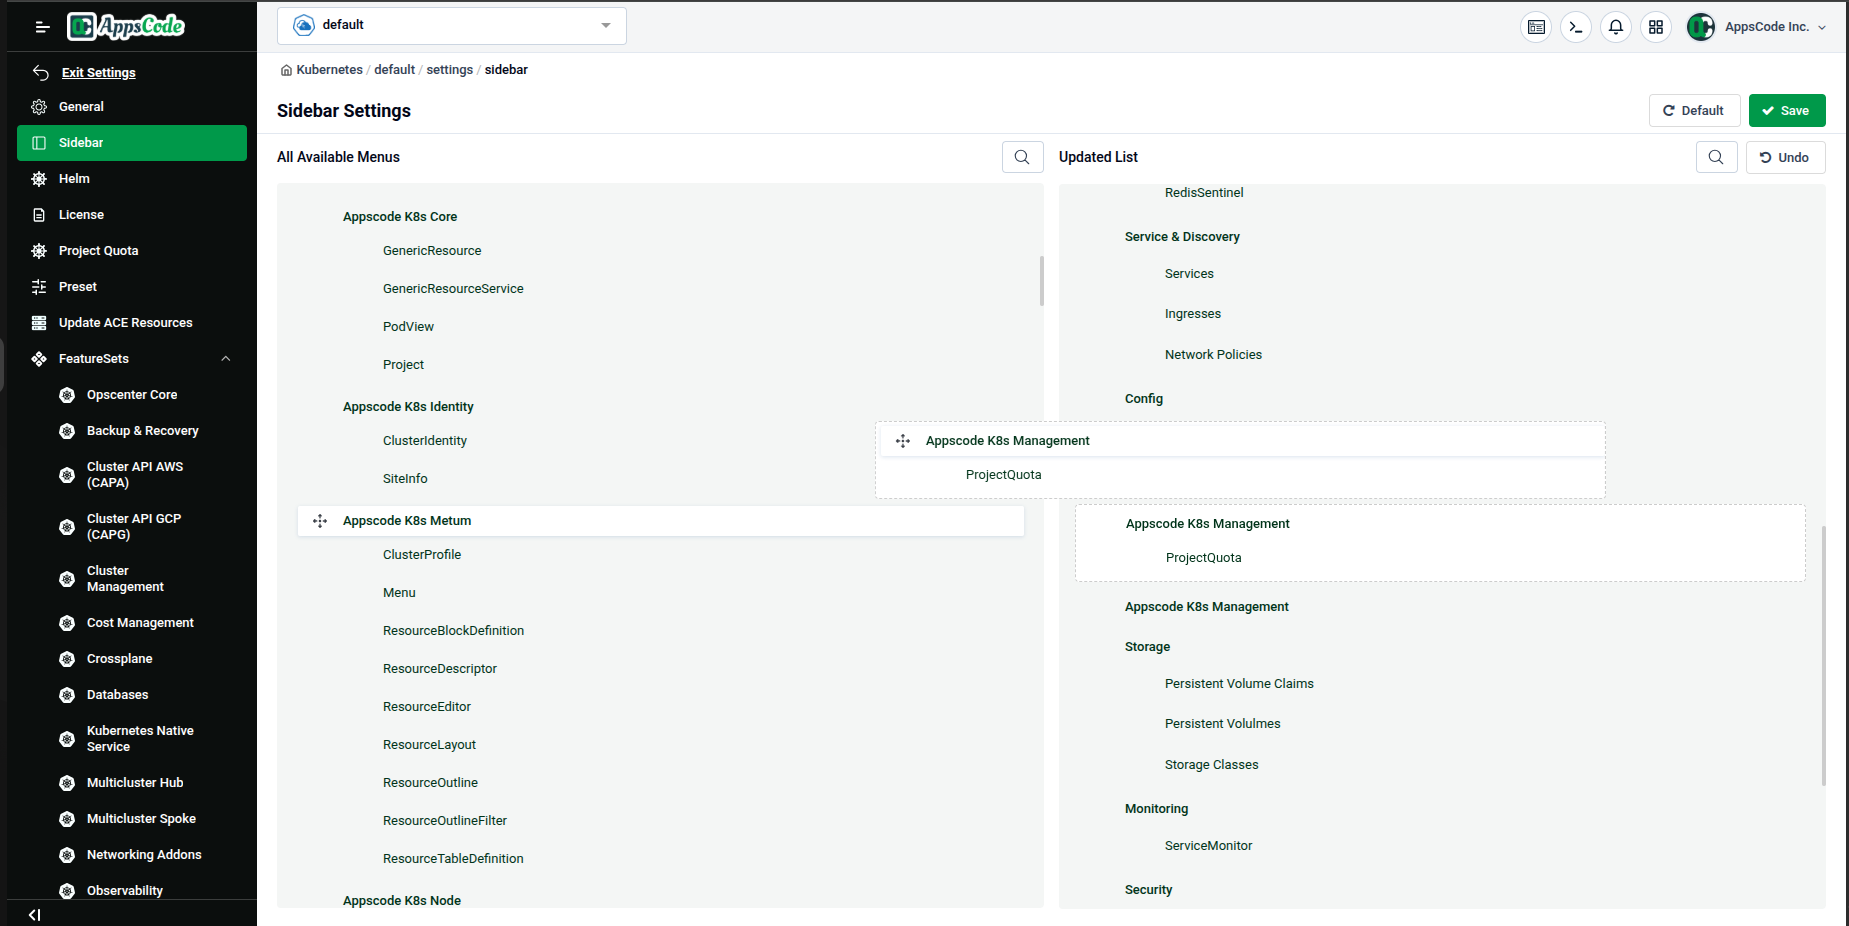Select the Helm settings icon in the sidebar
Screen dimensions: 1849x926
(x=38, y=178)
